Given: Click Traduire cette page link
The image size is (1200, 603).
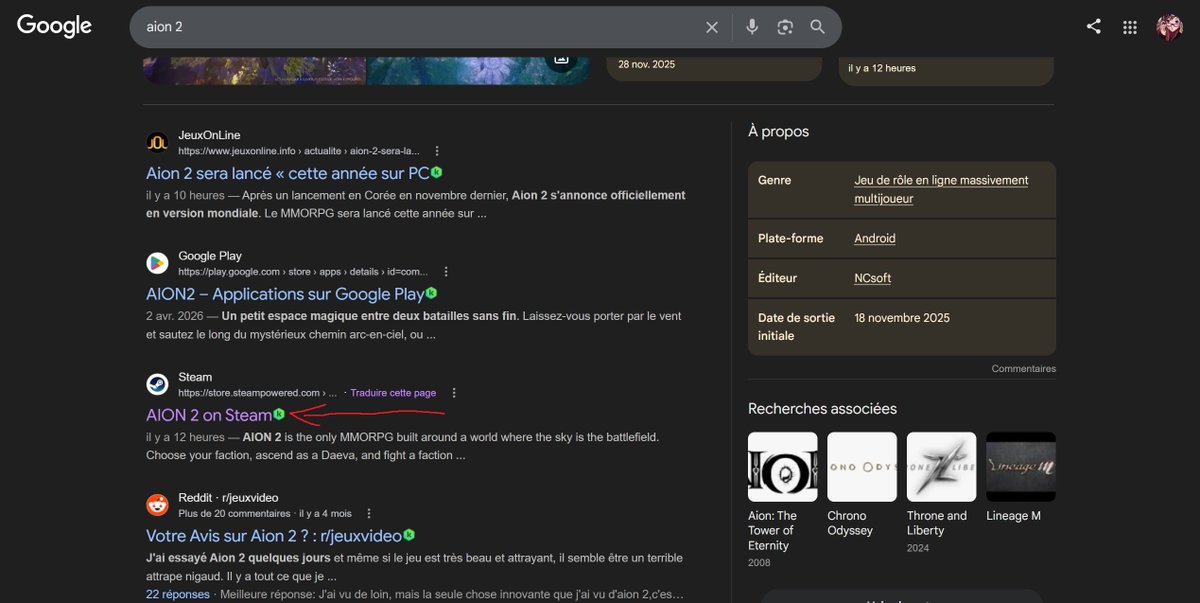Looking at the screenshot, I should pos(393,393).
